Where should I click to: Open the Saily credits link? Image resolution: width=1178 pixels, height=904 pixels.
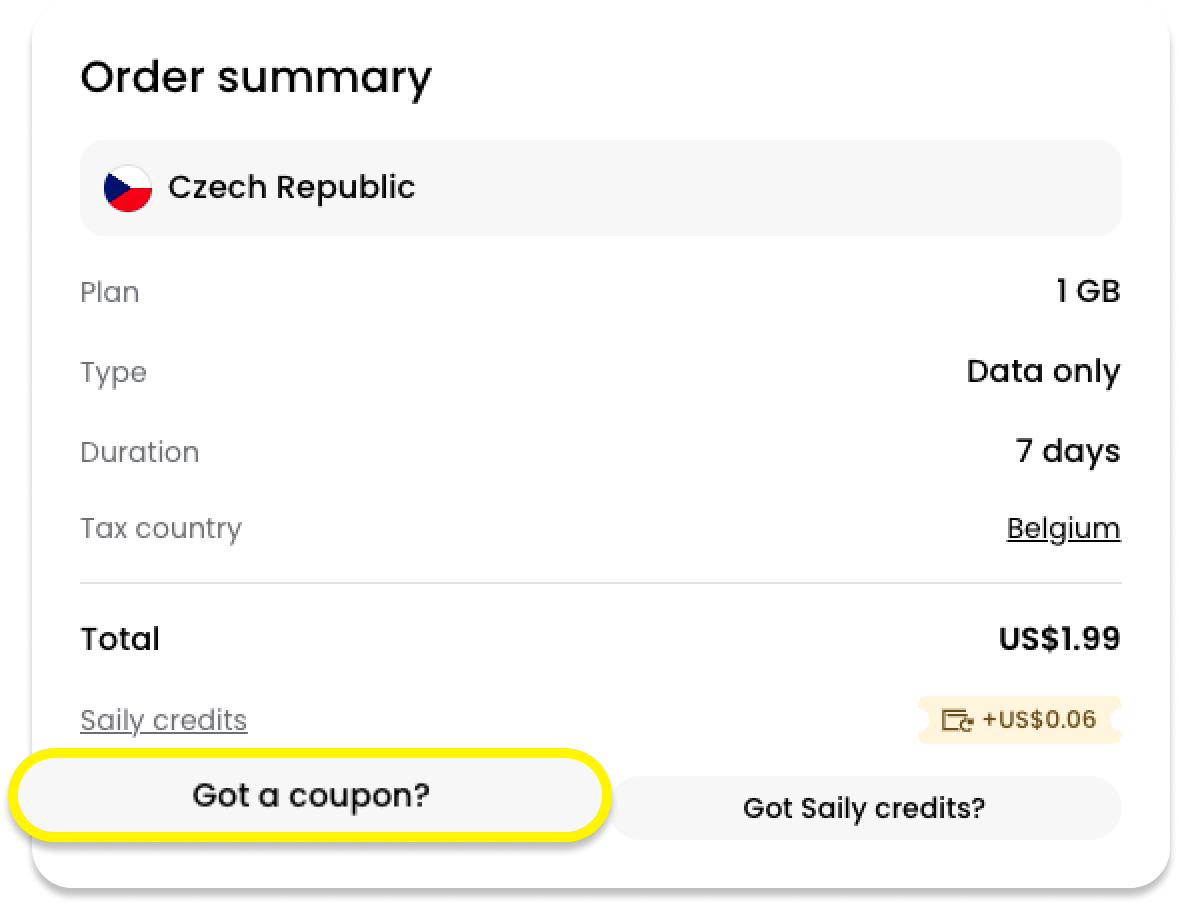[x=163, y=720]
